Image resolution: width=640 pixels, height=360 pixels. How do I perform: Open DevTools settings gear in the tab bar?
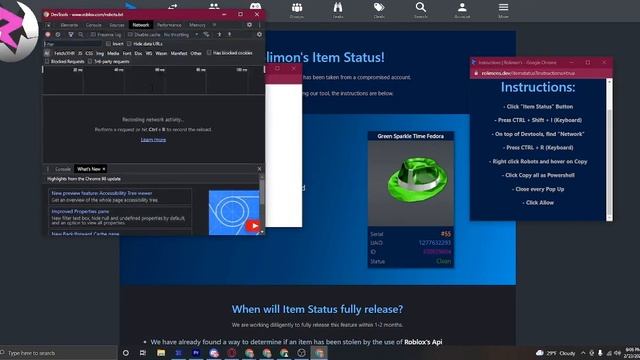click(x=249, y=25)
